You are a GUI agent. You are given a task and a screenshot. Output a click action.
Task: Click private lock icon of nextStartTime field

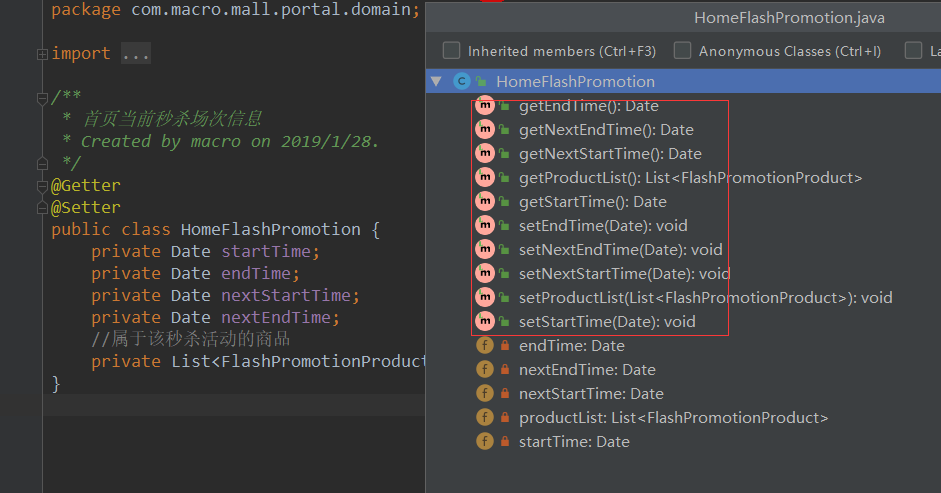505,393
